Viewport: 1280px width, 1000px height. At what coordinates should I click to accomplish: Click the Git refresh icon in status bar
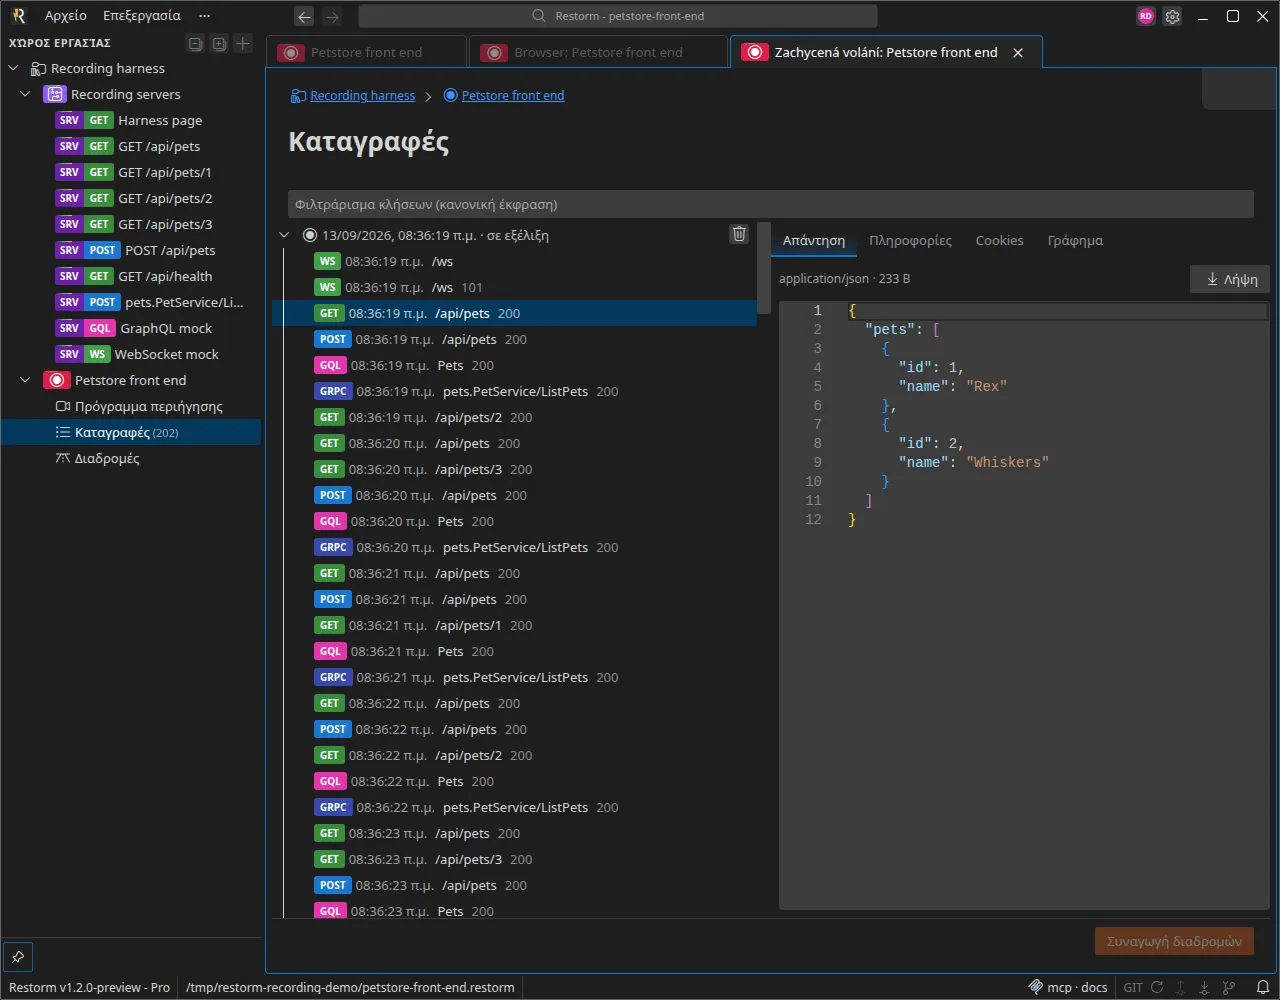tap(1157, 987)
